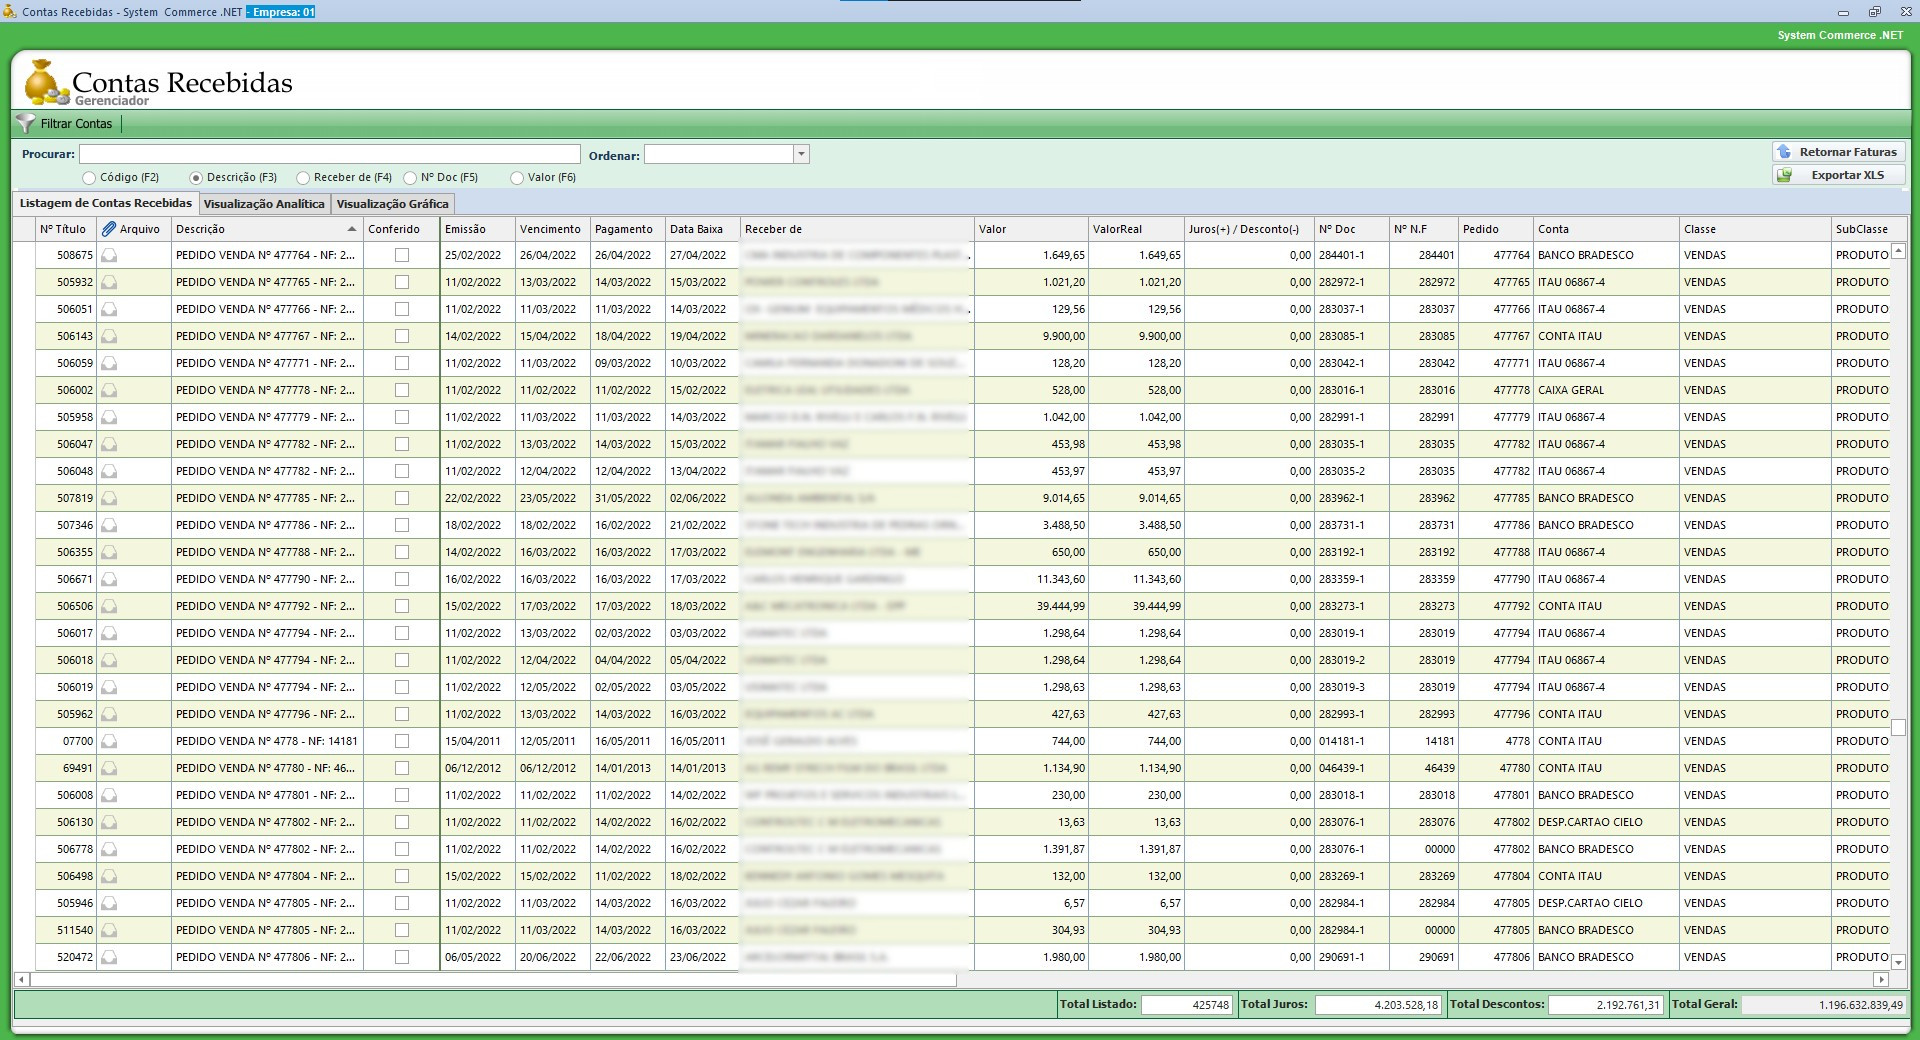Switch to Visualização Analítica tab

tap(264, 204)
